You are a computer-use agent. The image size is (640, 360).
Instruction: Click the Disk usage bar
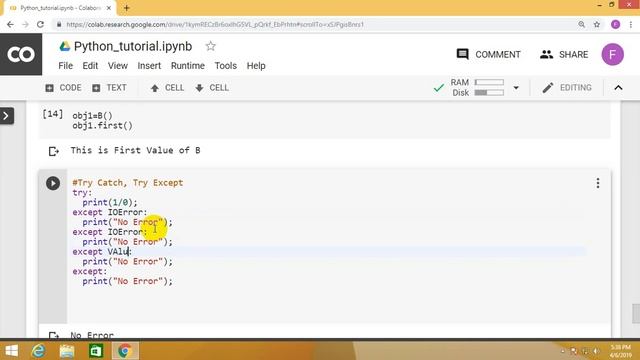pos(489,93)
